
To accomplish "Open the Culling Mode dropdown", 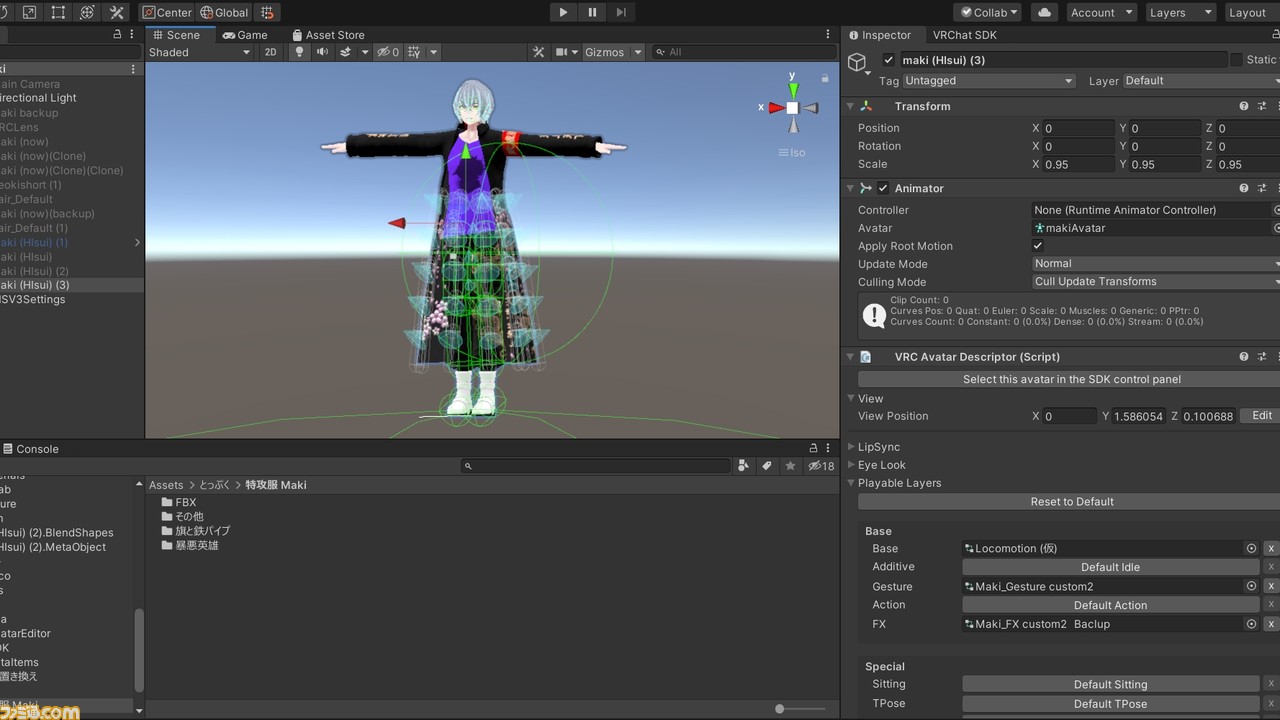I will coord(1155,282).
